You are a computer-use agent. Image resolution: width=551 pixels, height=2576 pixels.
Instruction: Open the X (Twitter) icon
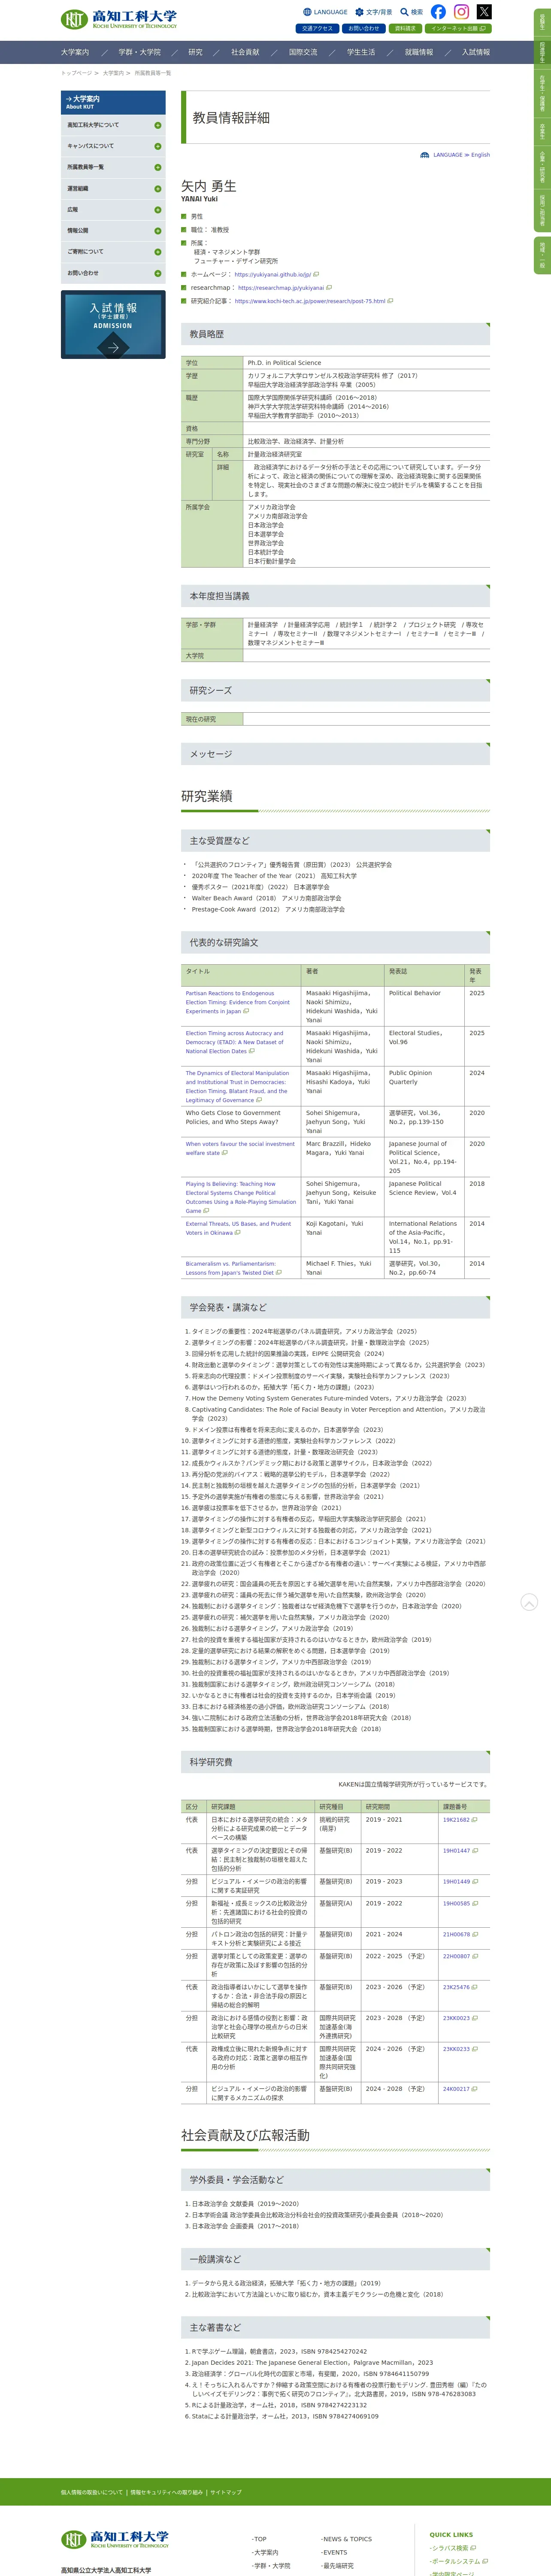click(484, 12)
